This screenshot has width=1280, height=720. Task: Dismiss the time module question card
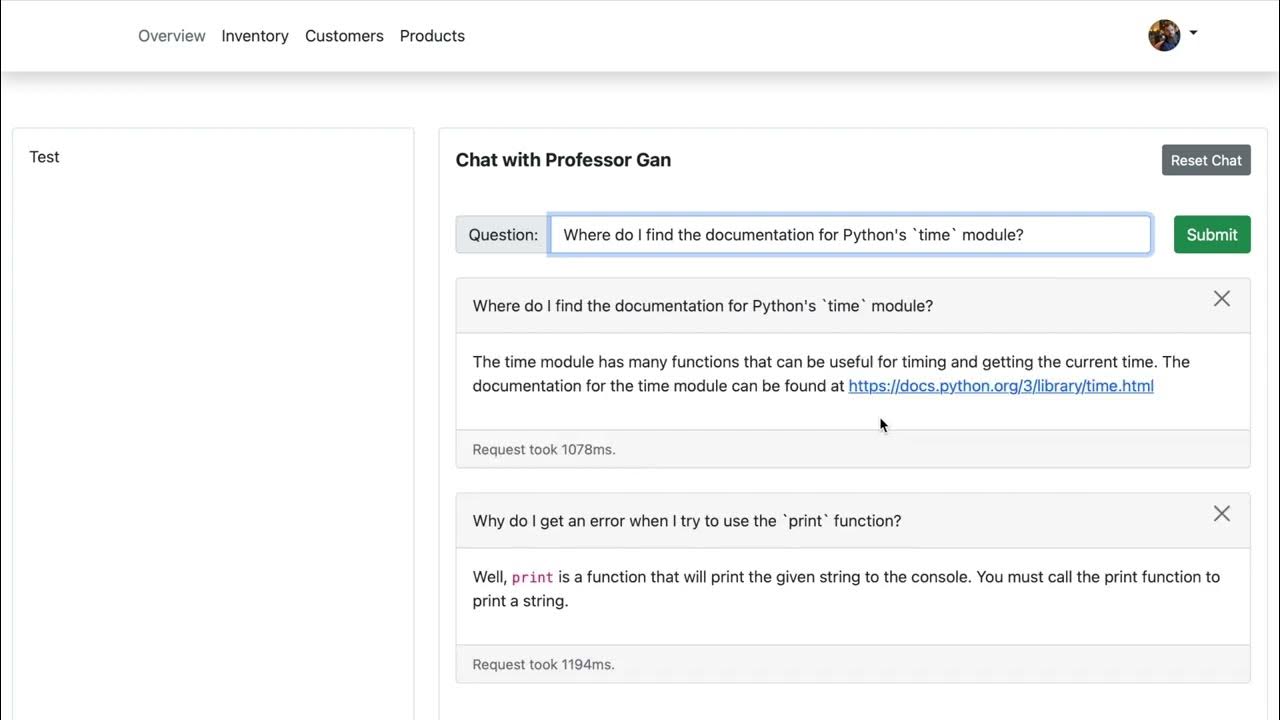coord(1221,299)
